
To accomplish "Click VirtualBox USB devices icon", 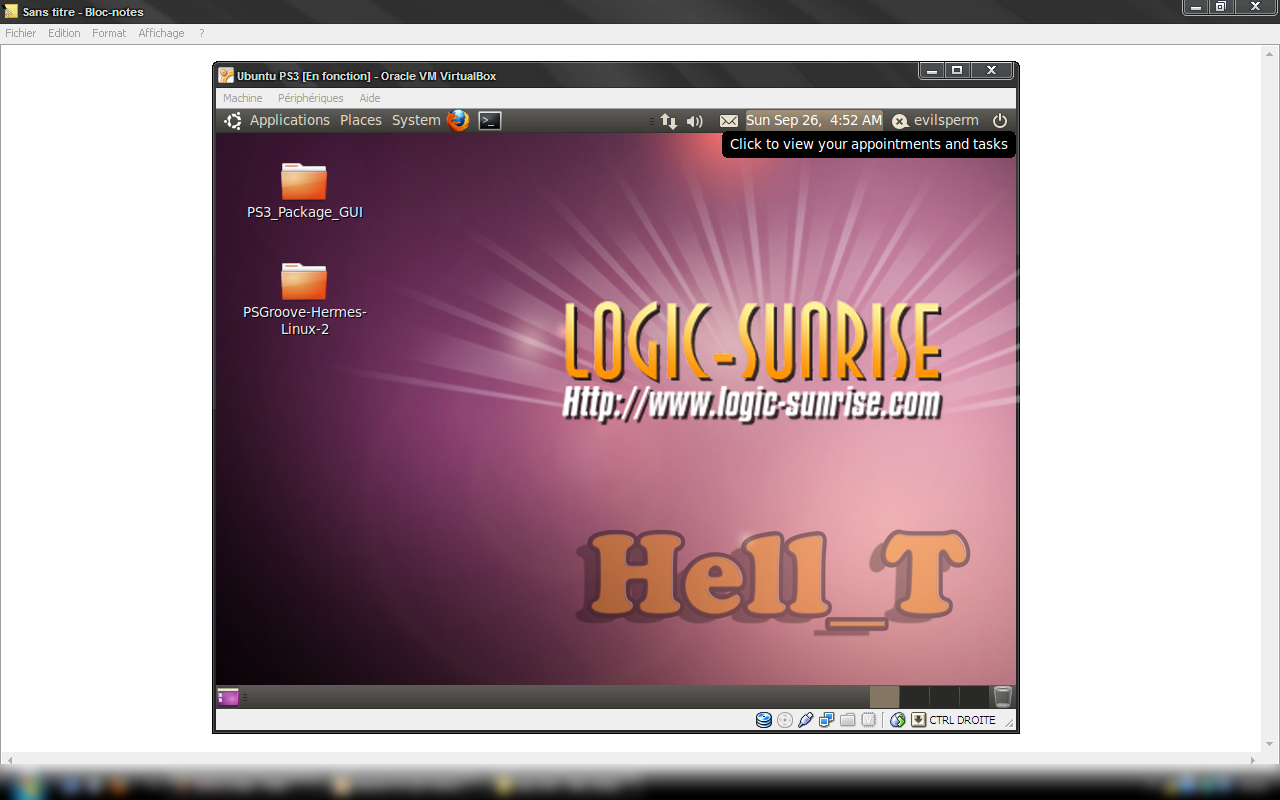I will coord(806,720).
